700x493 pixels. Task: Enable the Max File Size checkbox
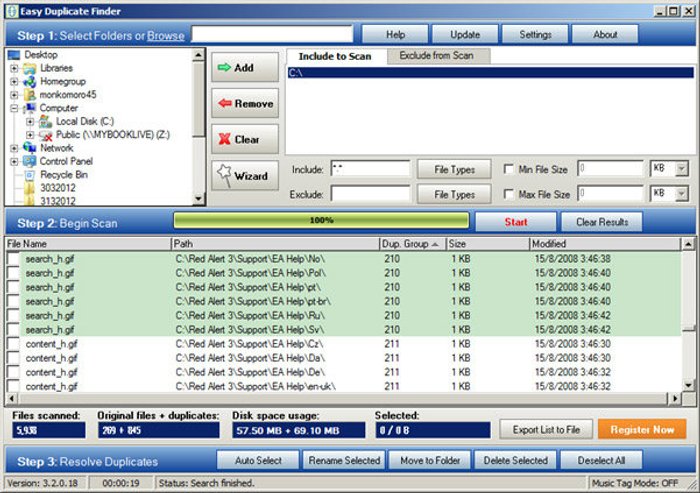pos(508,194)
